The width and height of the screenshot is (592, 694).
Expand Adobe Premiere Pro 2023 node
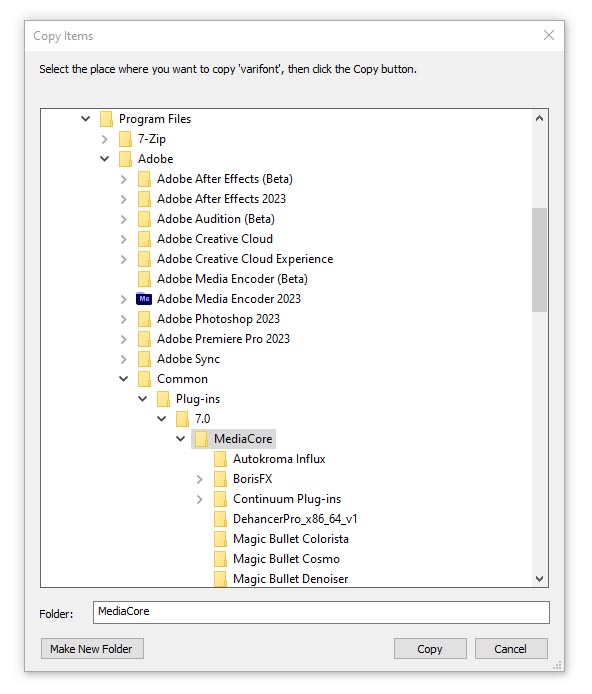[123, 339]
